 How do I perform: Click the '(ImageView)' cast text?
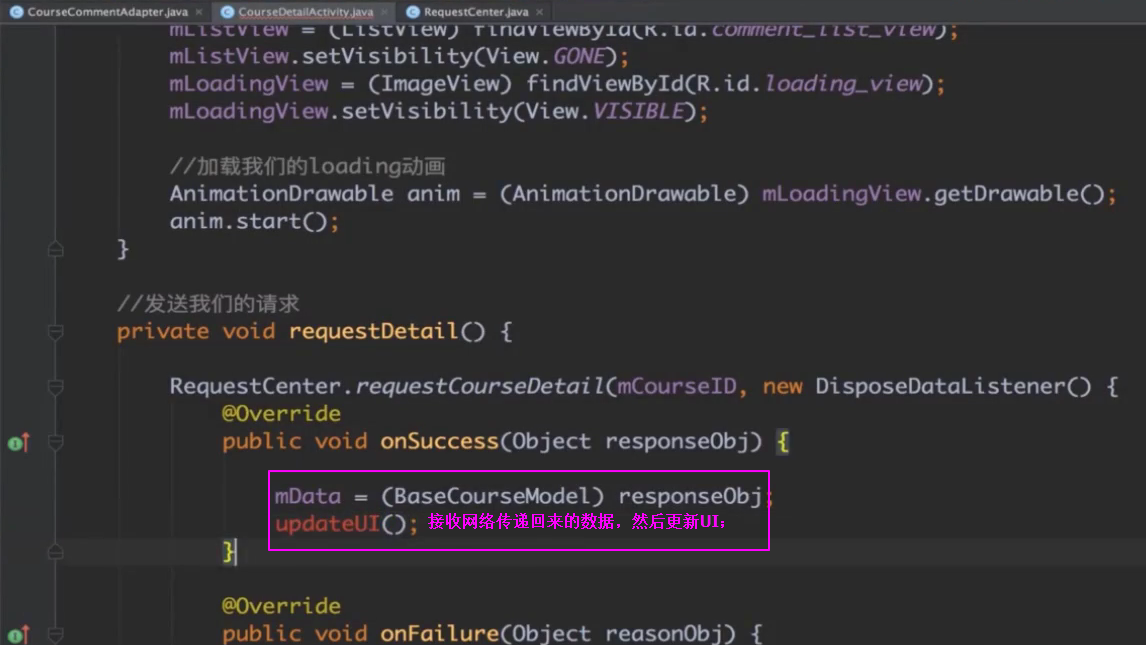tap(440, 84)
